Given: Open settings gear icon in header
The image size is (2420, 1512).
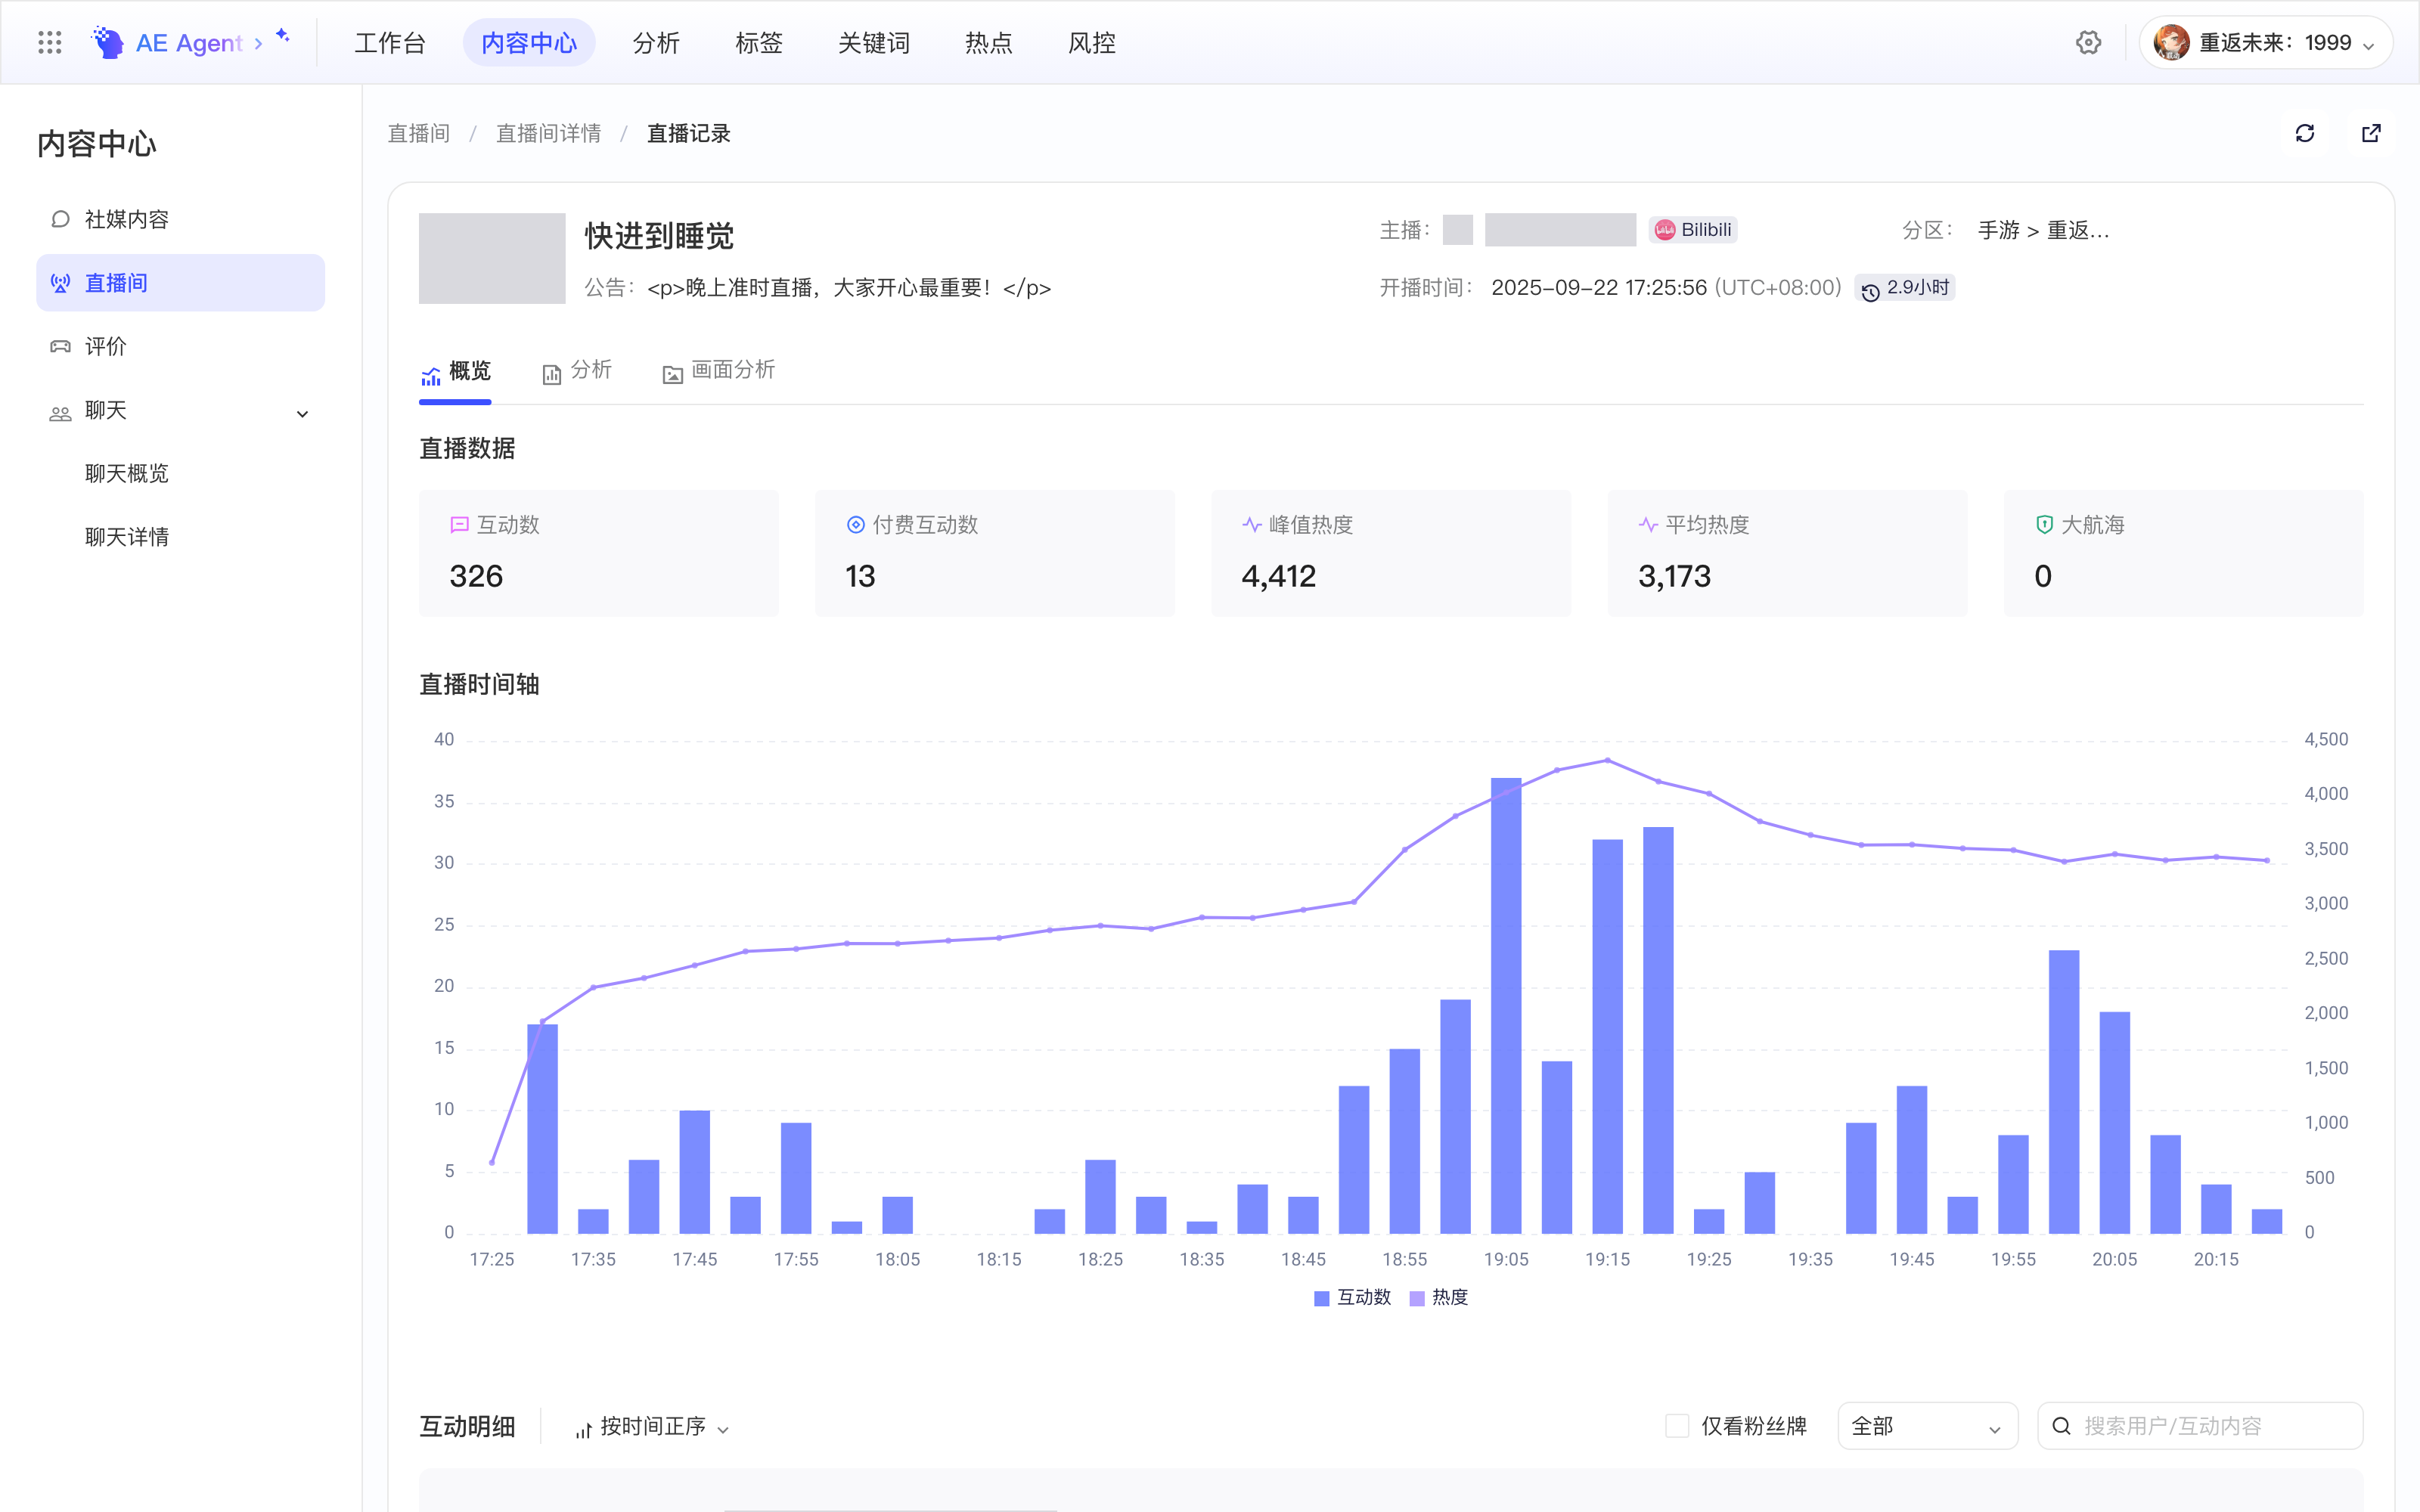Looking at the screenshot, I should click(2088, 42).
